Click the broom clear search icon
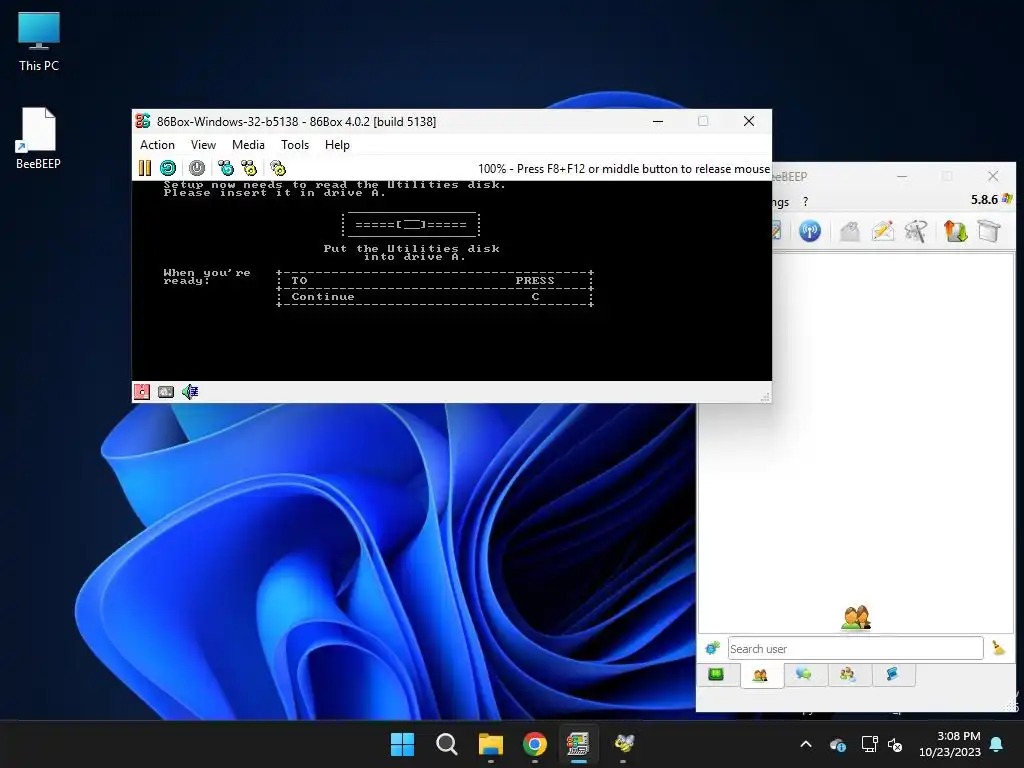The image size is (1024, 768). [x=999, y=648]
